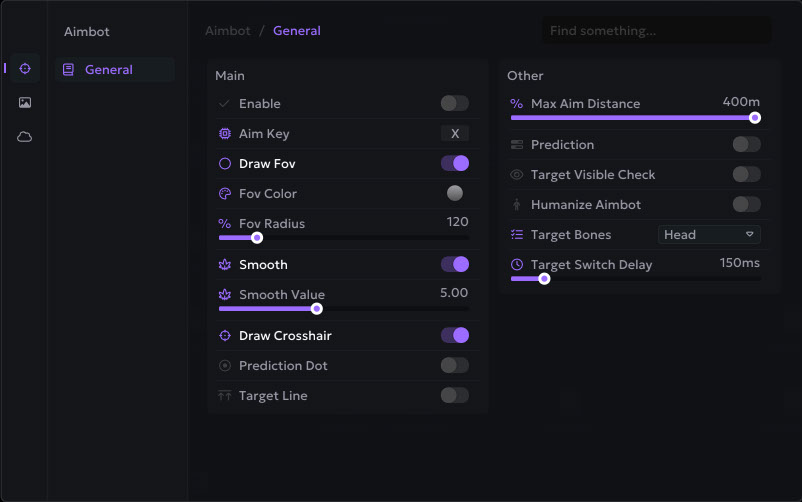Click the Aimbot breadcrumb at the top

click(228, 31)
